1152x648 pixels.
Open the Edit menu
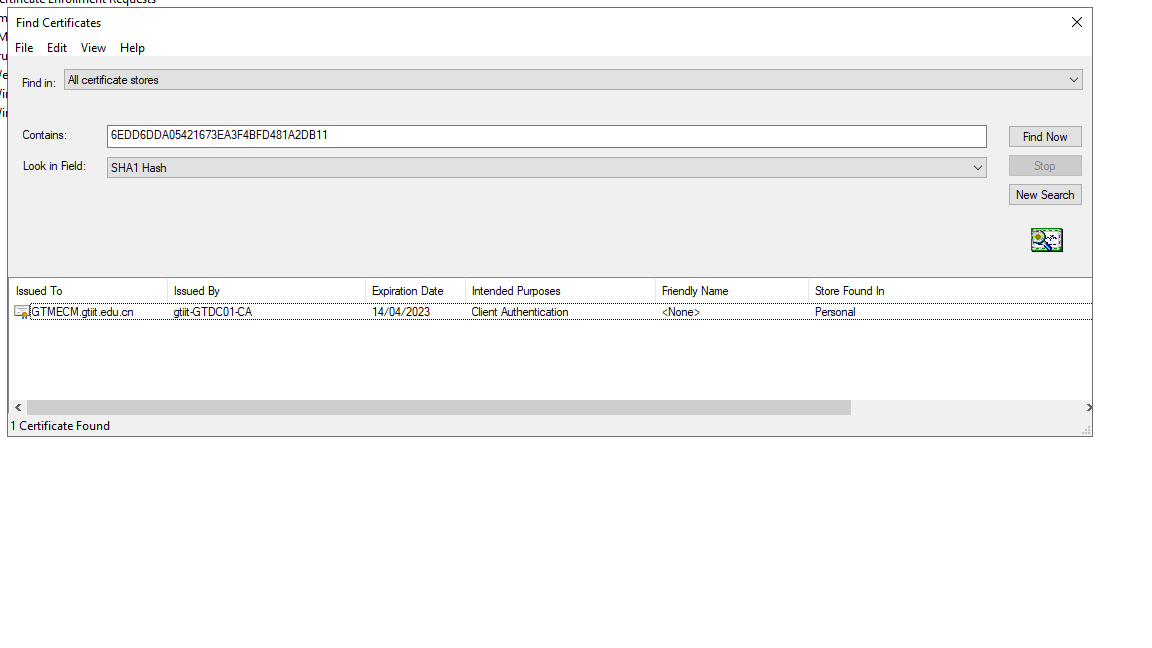tap(56, 47)
